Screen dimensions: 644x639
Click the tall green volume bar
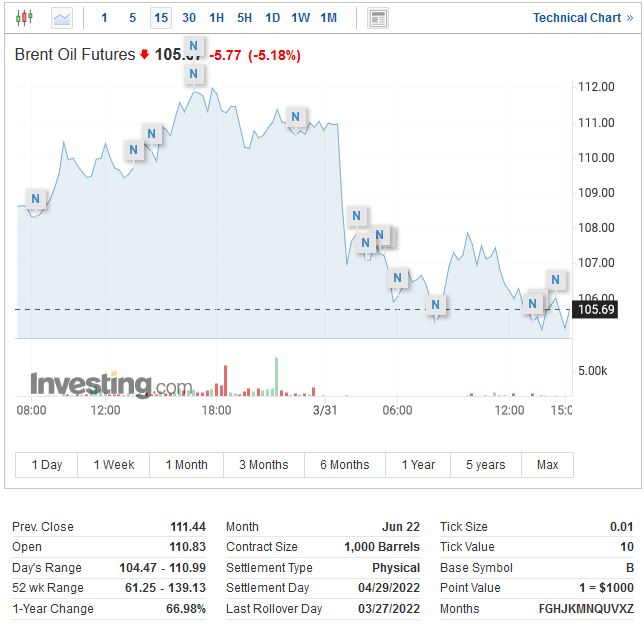click(x=276, y=378)
